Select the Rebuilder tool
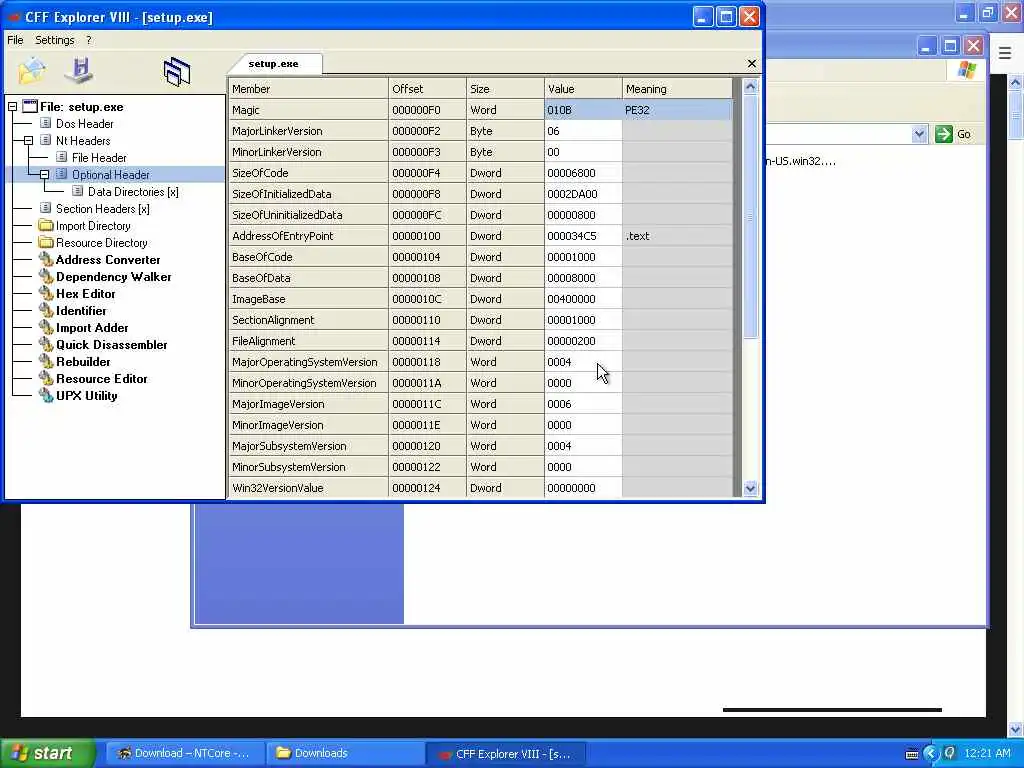Viewport: 1024px width, 768px height. pos(83,362)
